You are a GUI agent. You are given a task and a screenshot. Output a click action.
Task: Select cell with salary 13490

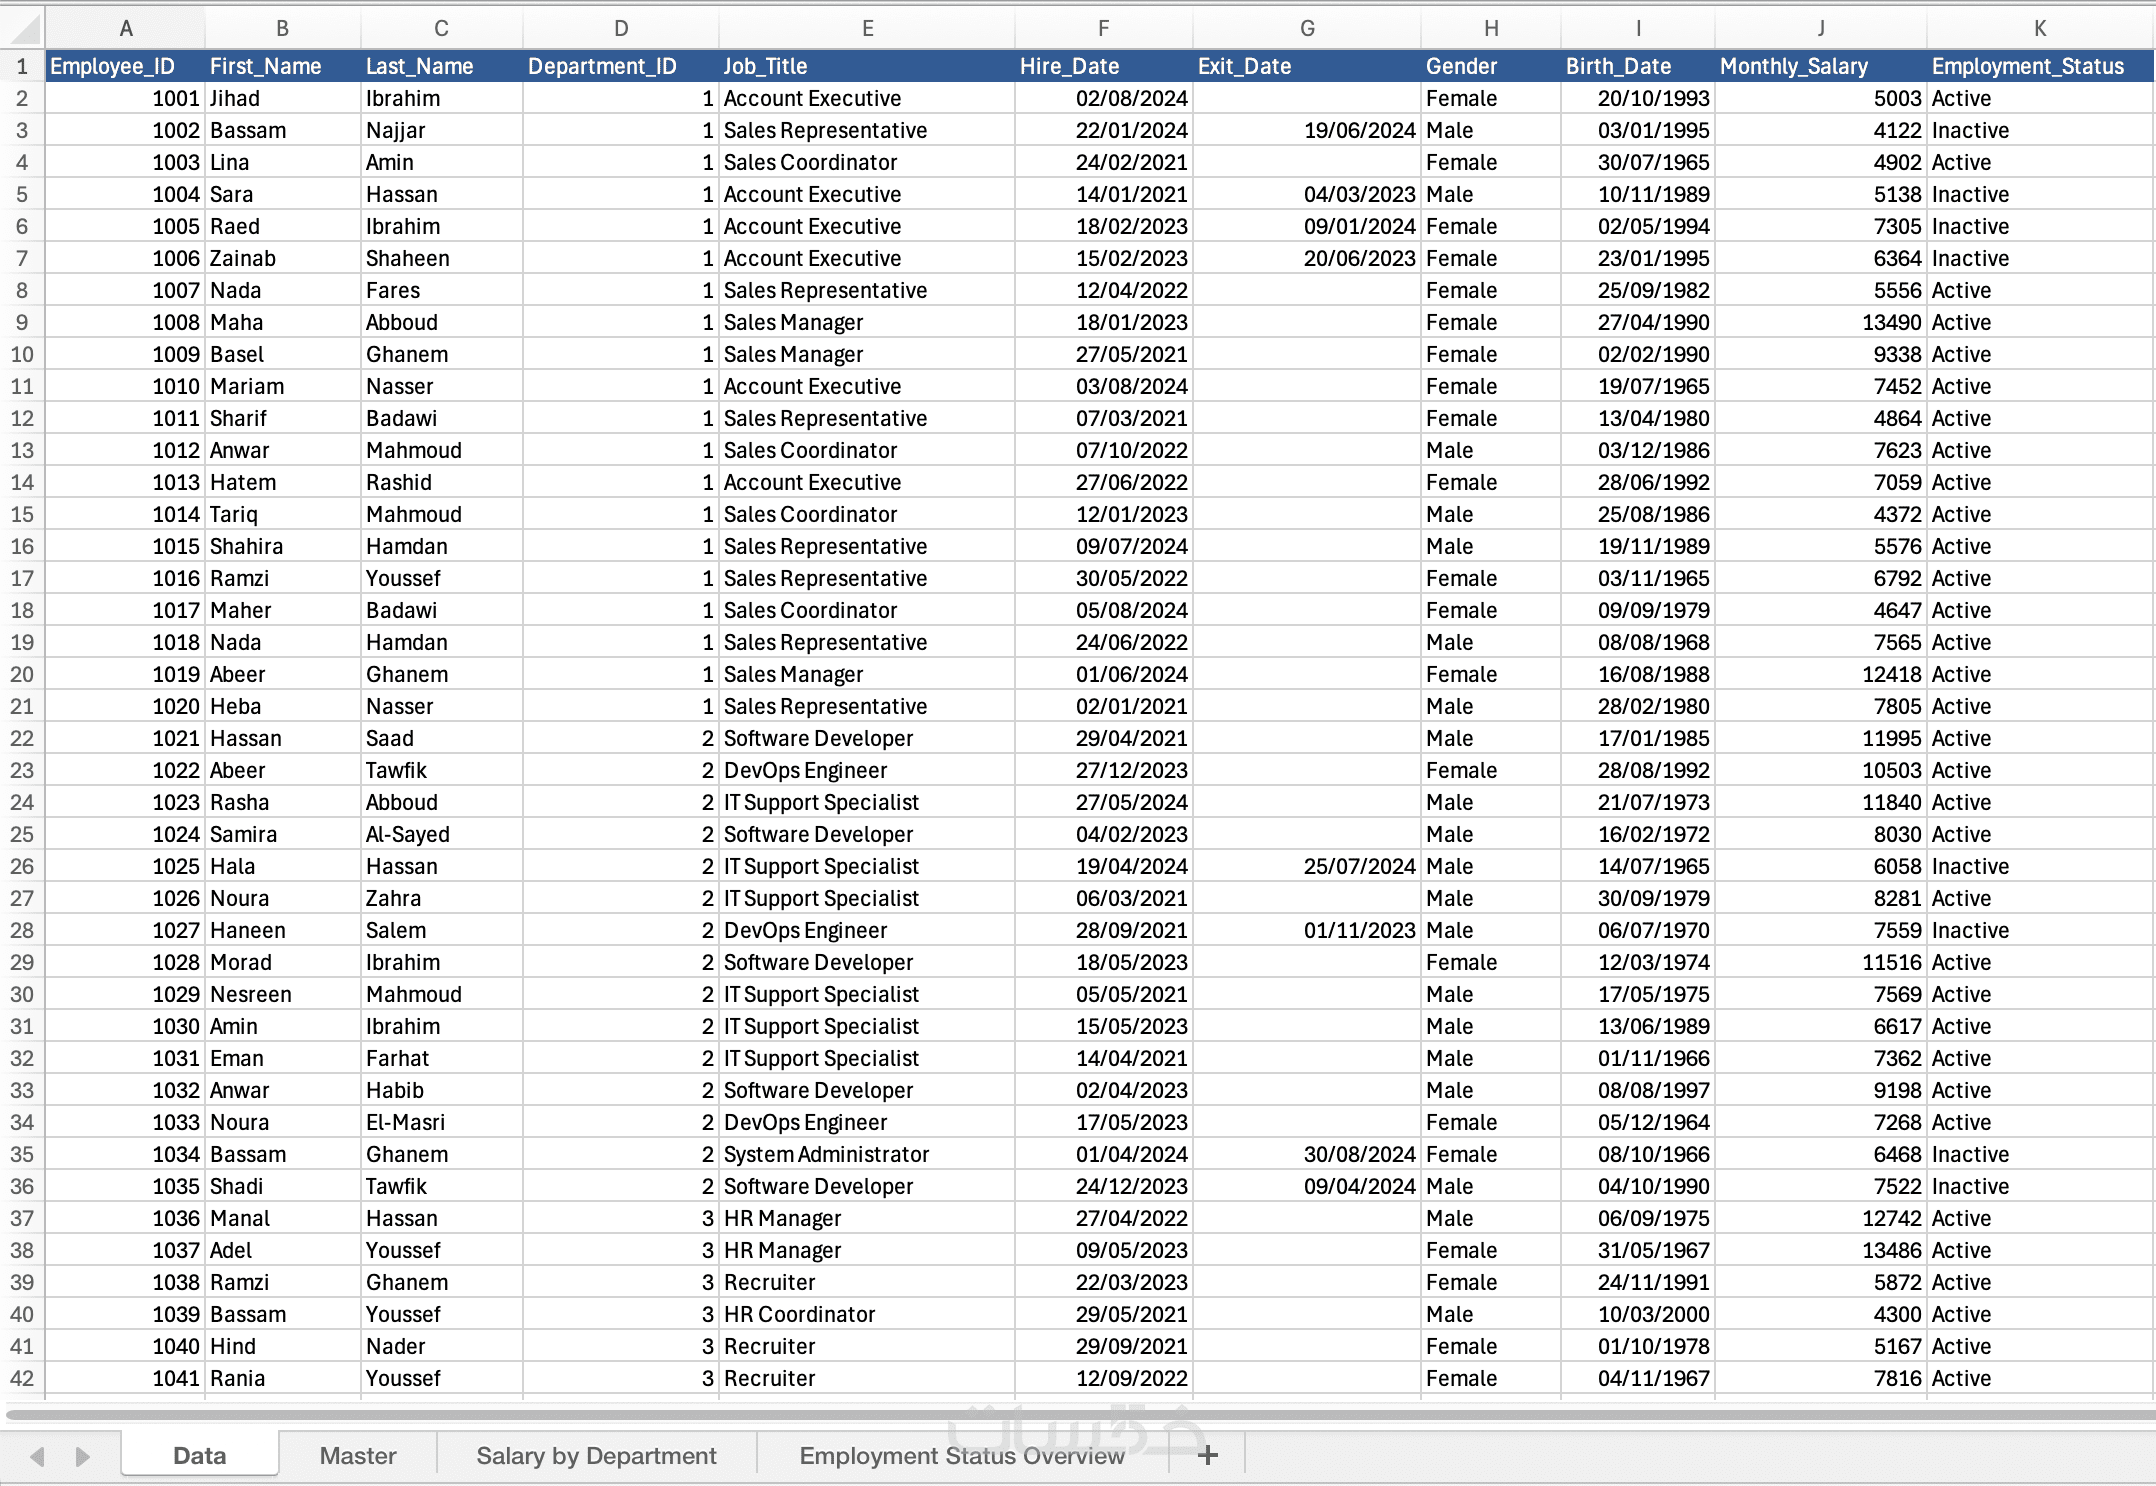point(1820,322)
